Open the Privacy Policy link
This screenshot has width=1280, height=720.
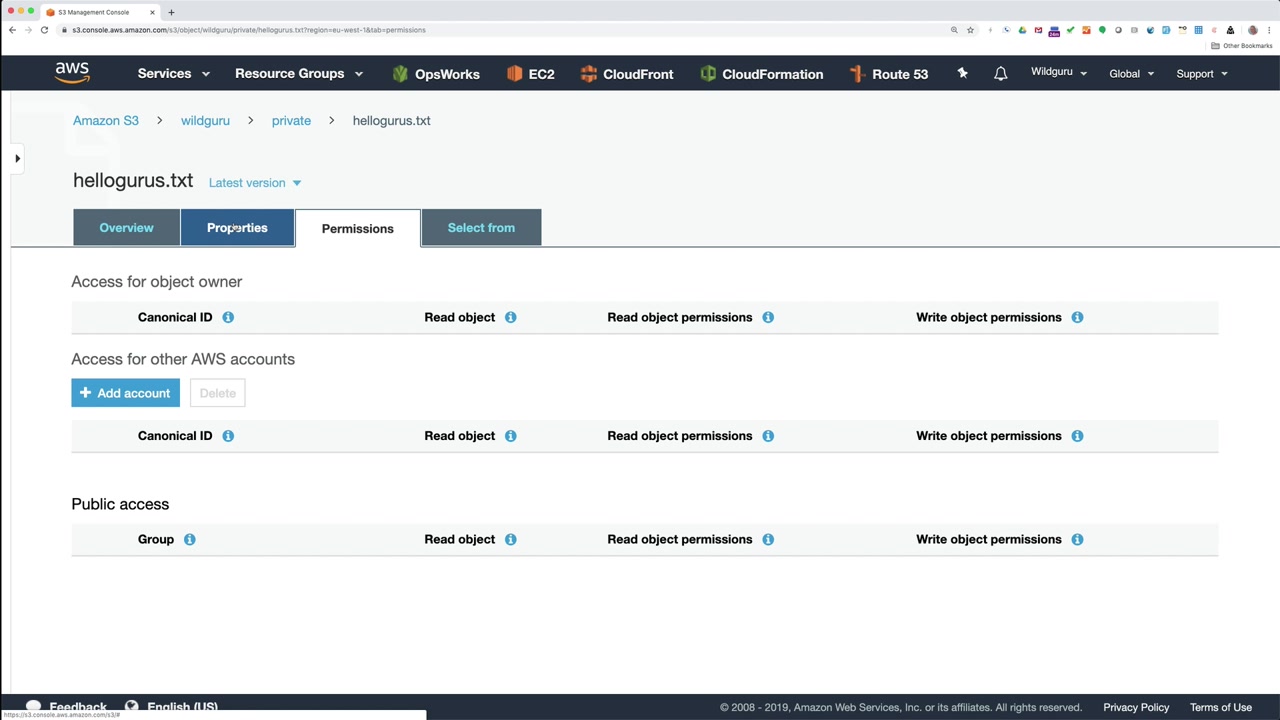[1136, 708]
